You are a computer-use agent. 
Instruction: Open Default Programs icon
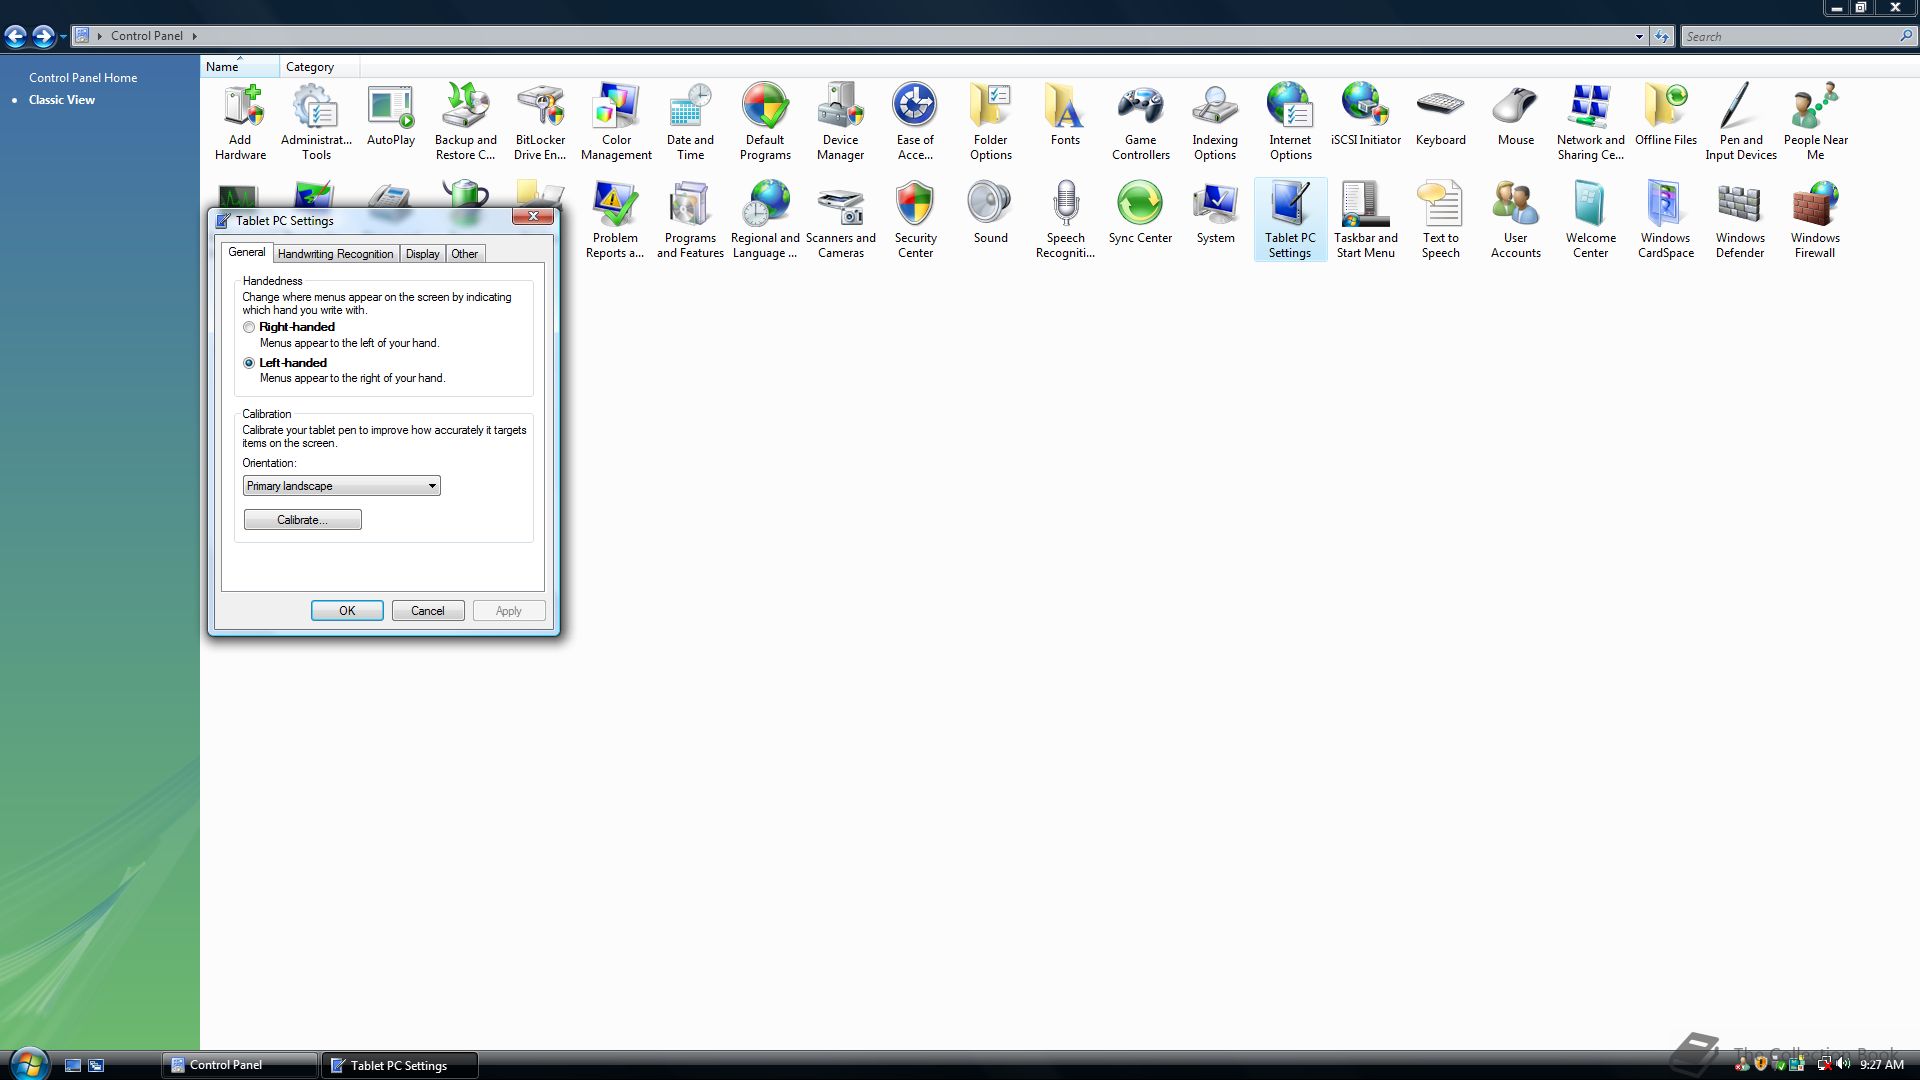[766, 121]
